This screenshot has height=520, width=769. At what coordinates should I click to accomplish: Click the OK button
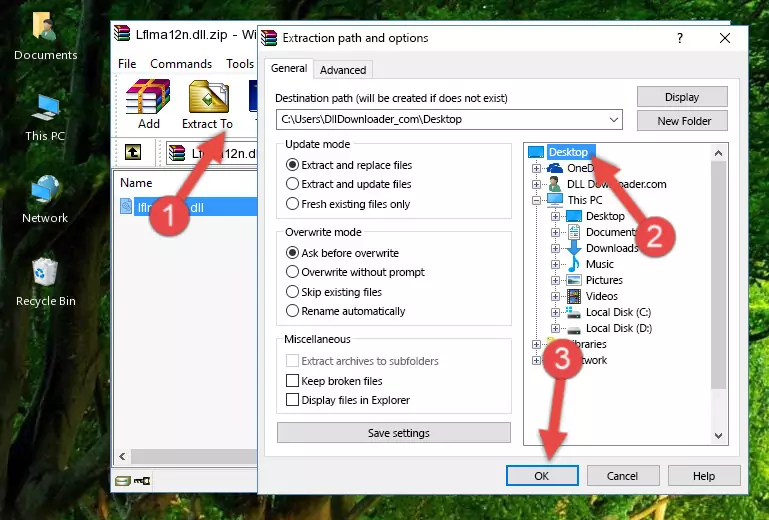(x=542, y=476)
